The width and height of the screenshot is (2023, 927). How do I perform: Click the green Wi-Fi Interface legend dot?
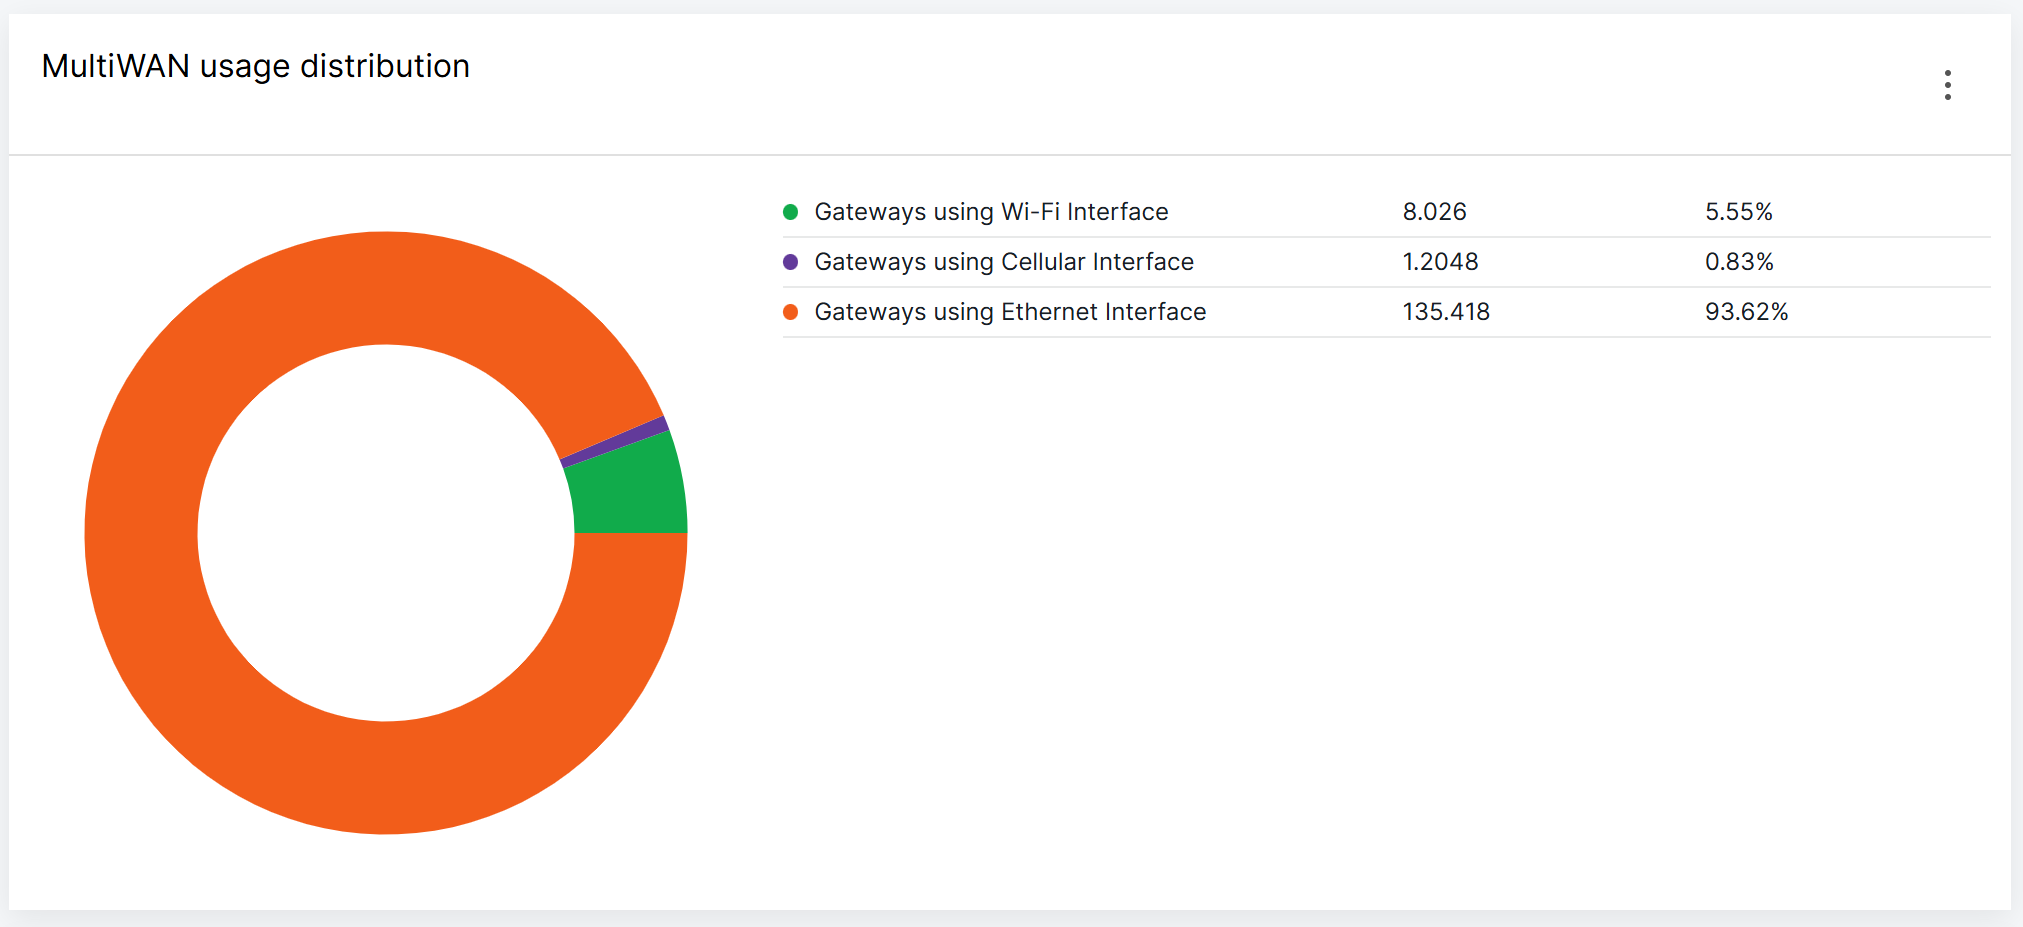pyautogui.click(x=790, y=212)
